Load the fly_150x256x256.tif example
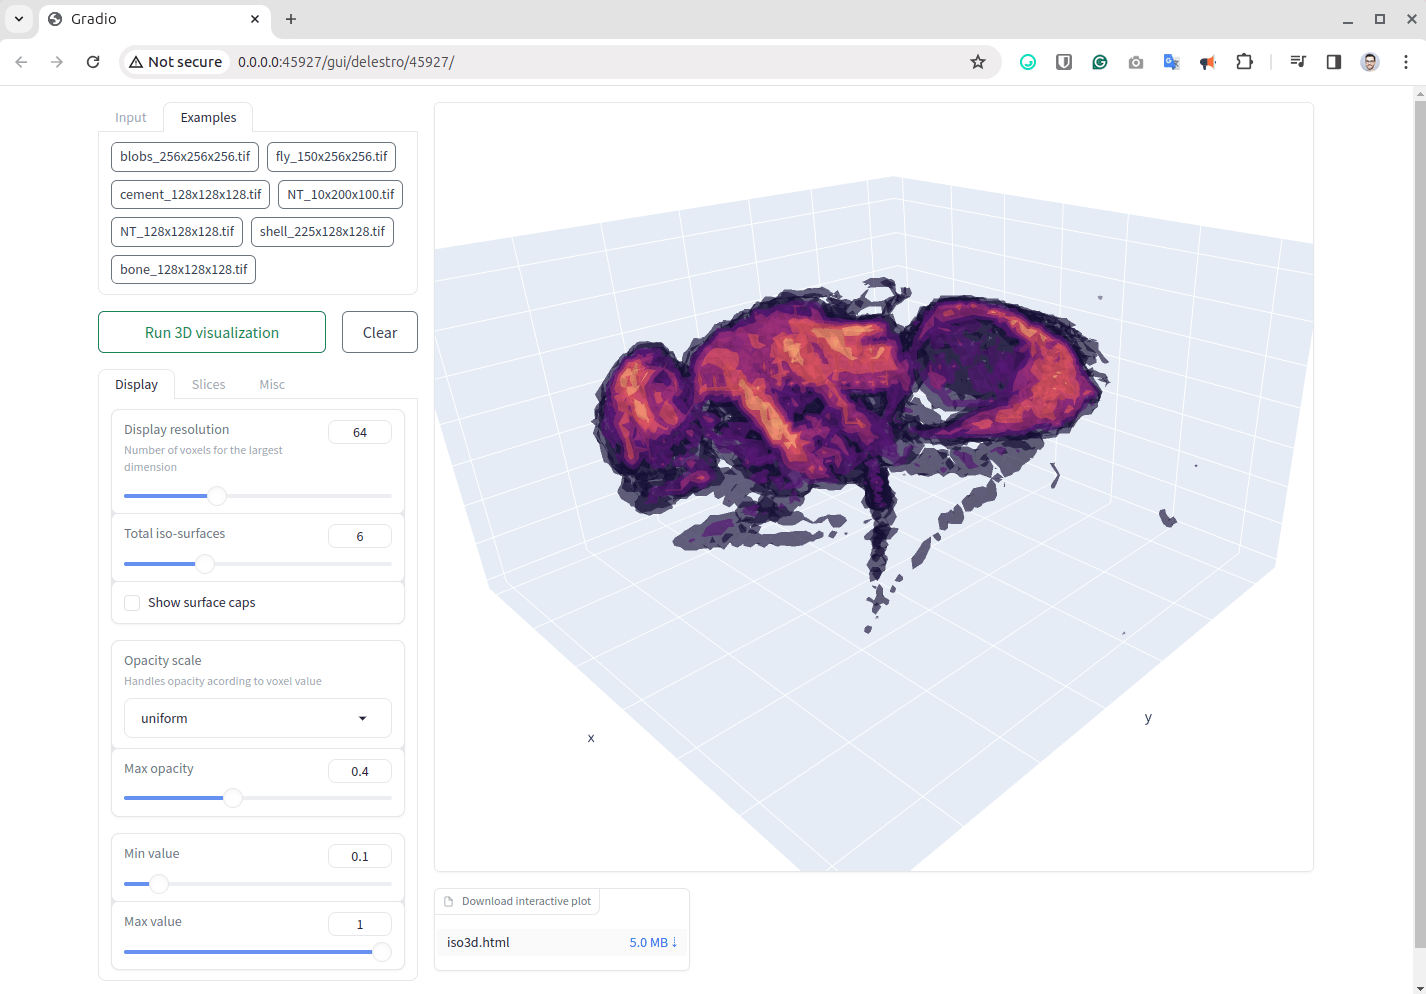 tap(331, 157)
